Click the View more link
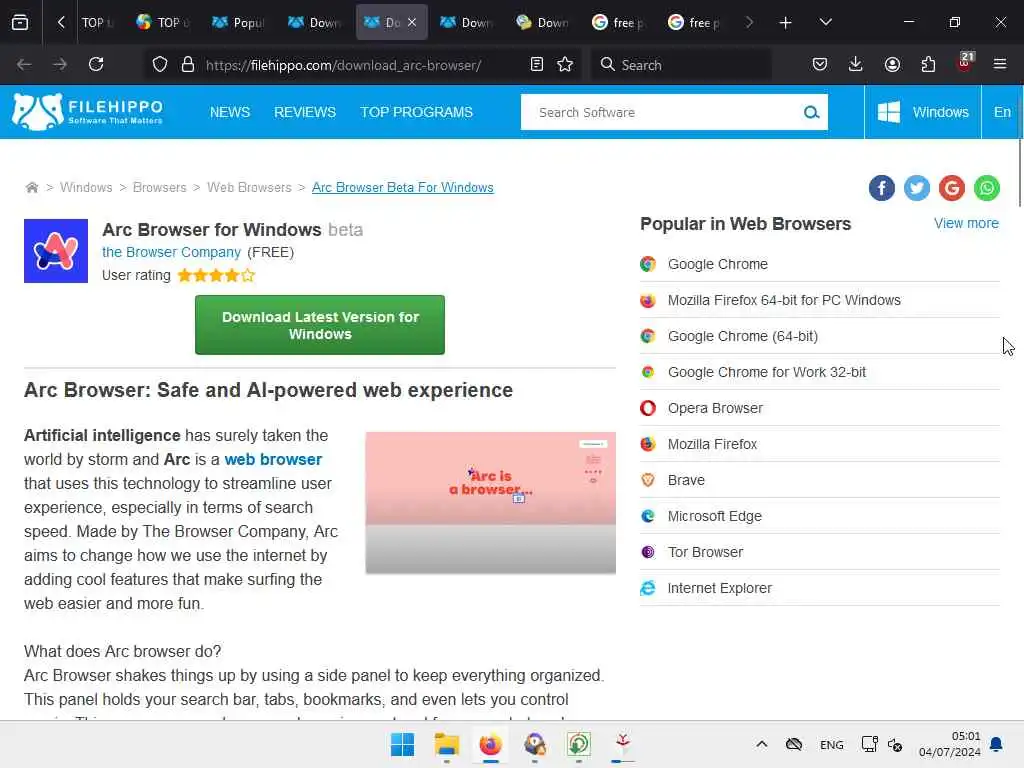The height and width of the screenshot is (768, 1024). pyautogui.click(x=966, y=223)
